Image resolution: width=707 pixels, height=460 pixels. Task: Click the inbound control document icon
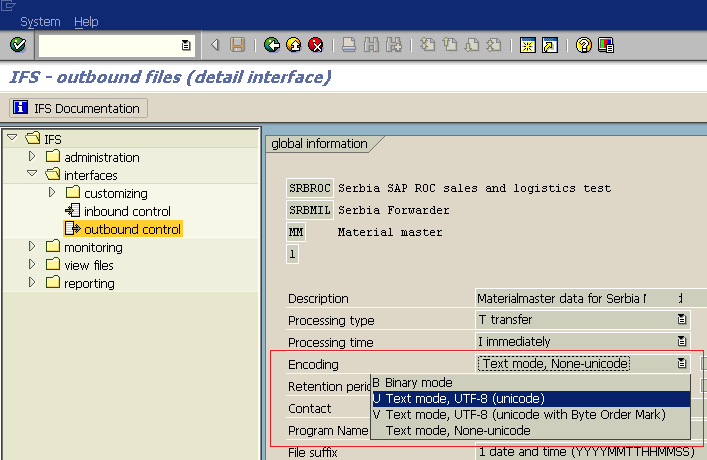click(x=73, y=210)
